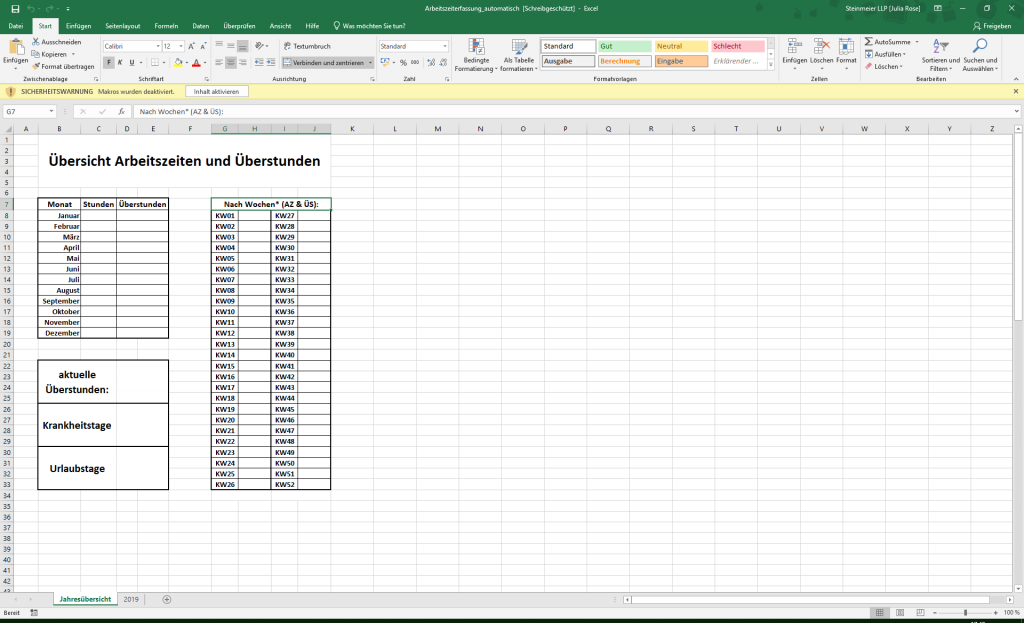Screen dimensions: 1024x623
Task: Switch to the Seitenlayout tab
Action: [x=123, y=26]
